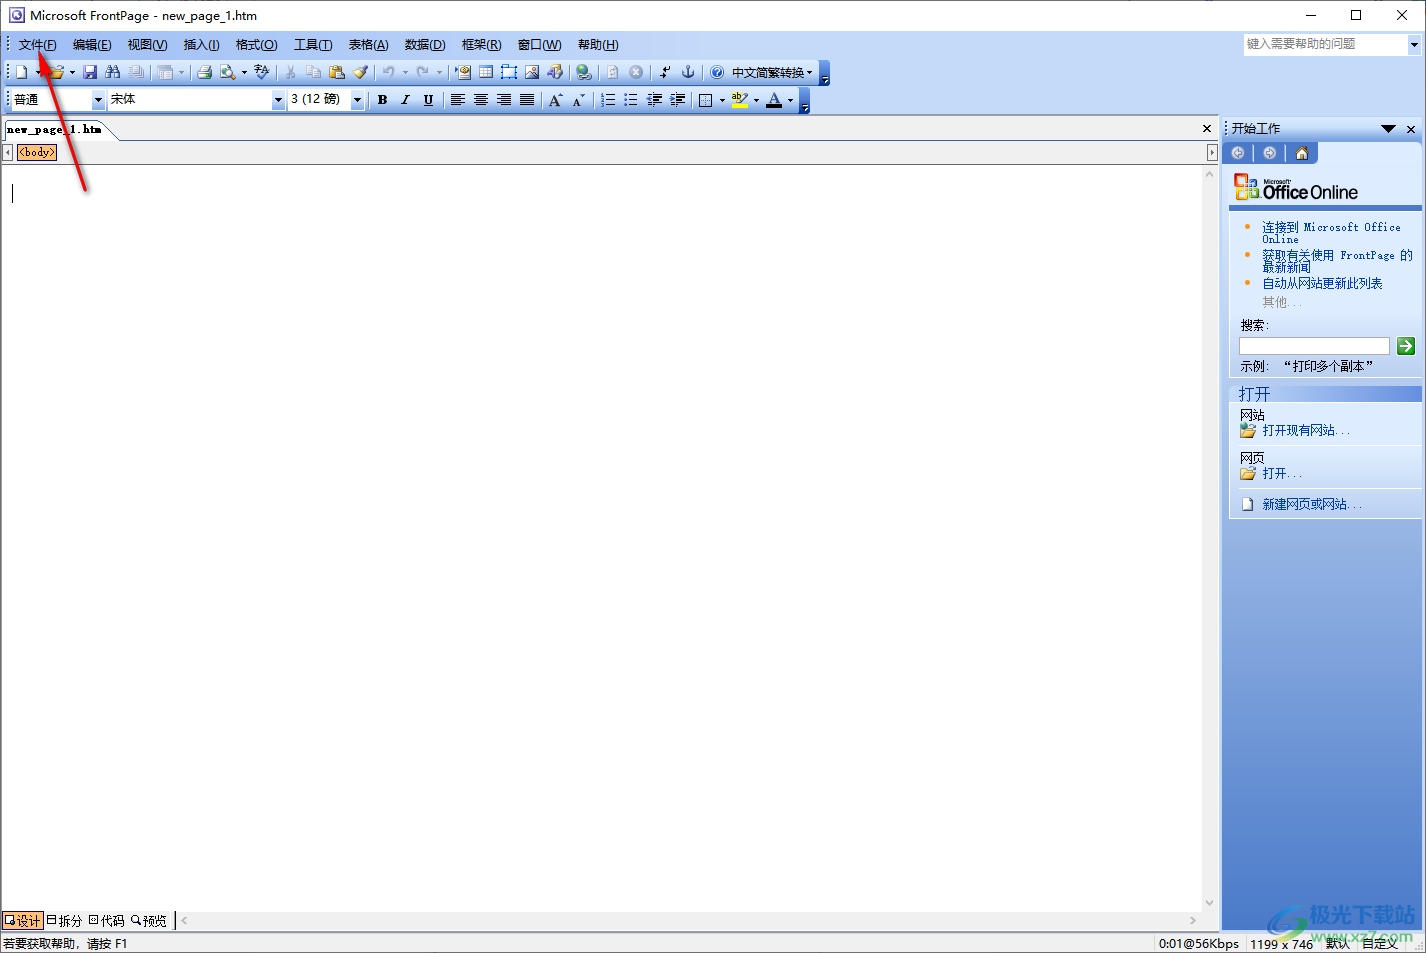Select the <body> tag in quick tag selector

[37, 153]
